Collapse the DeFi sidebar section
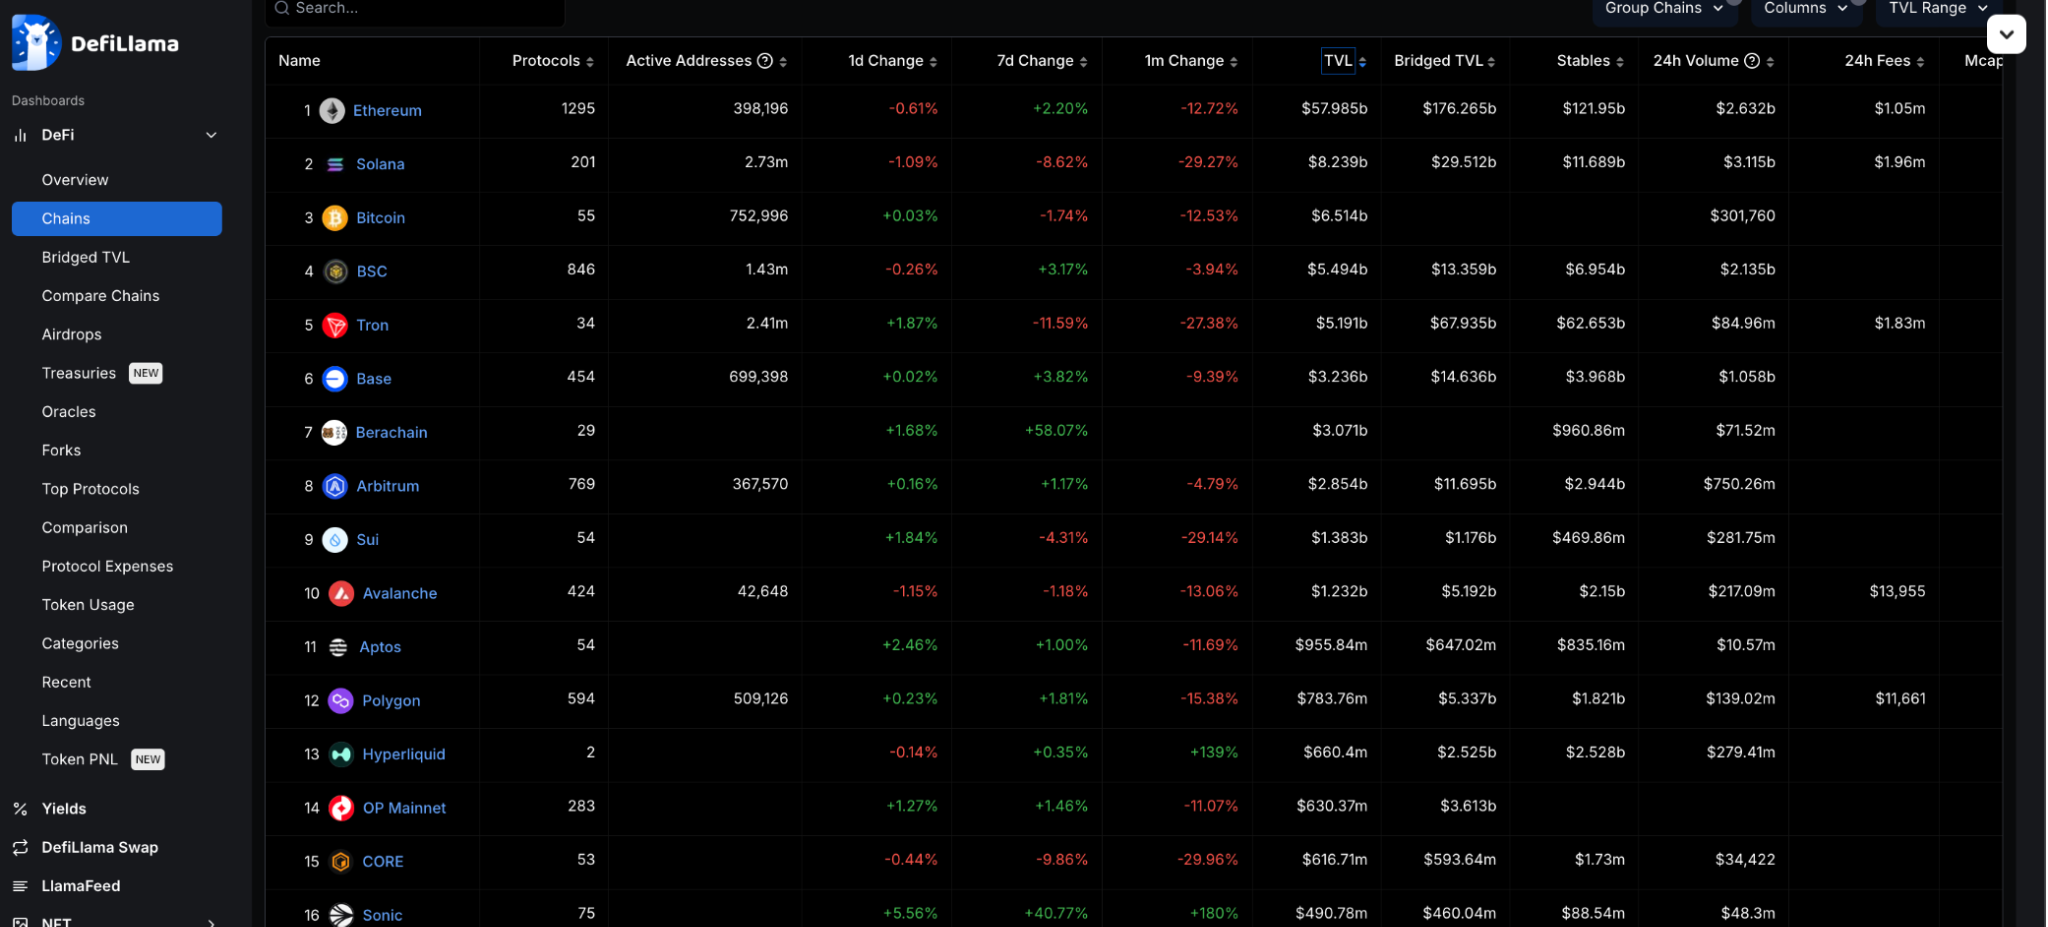 point(211,135)
